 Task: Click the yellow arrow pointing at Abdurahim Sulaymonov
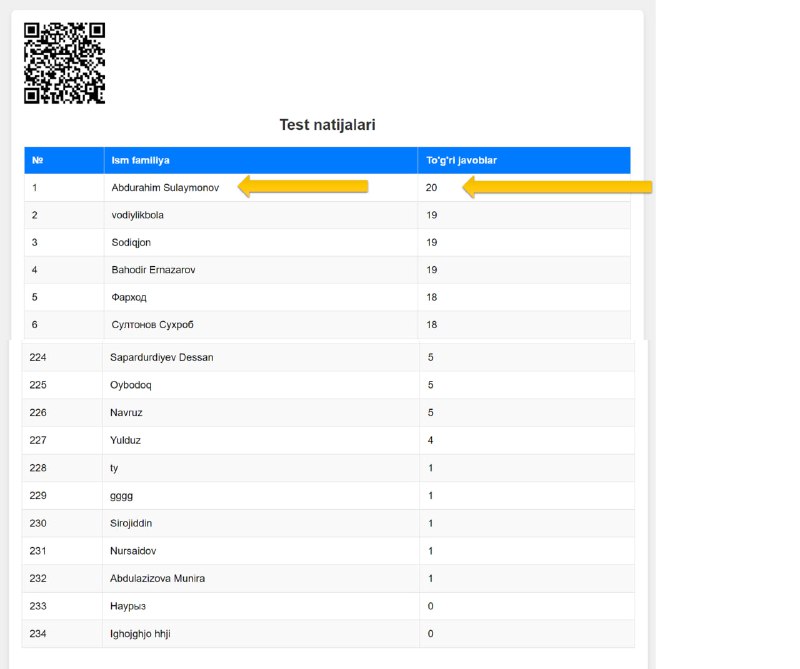click(303, 186)
